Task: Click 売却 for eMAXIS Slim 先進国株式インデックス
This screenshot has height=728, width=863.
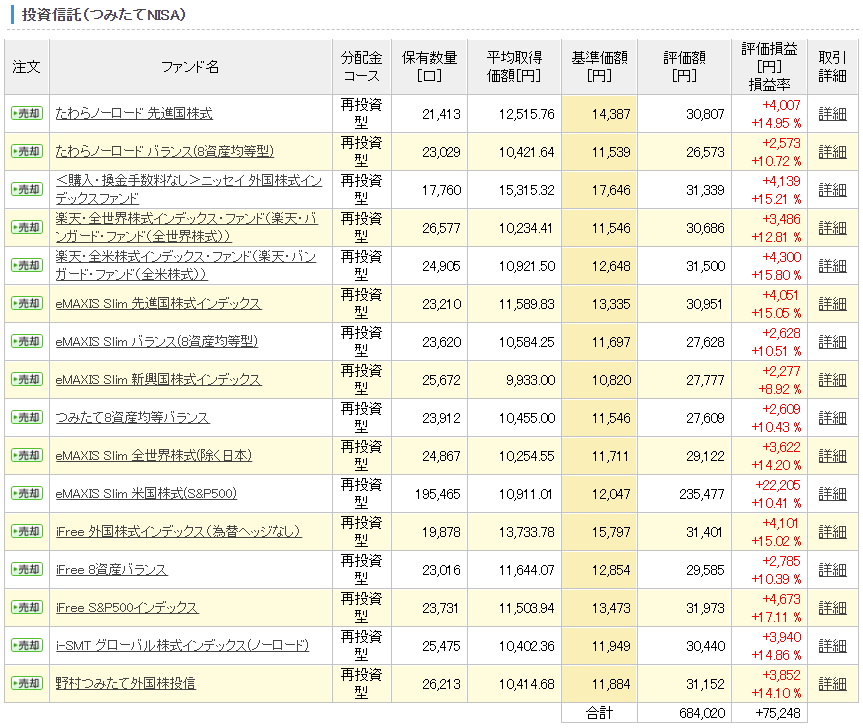Action: coord(27,303)
